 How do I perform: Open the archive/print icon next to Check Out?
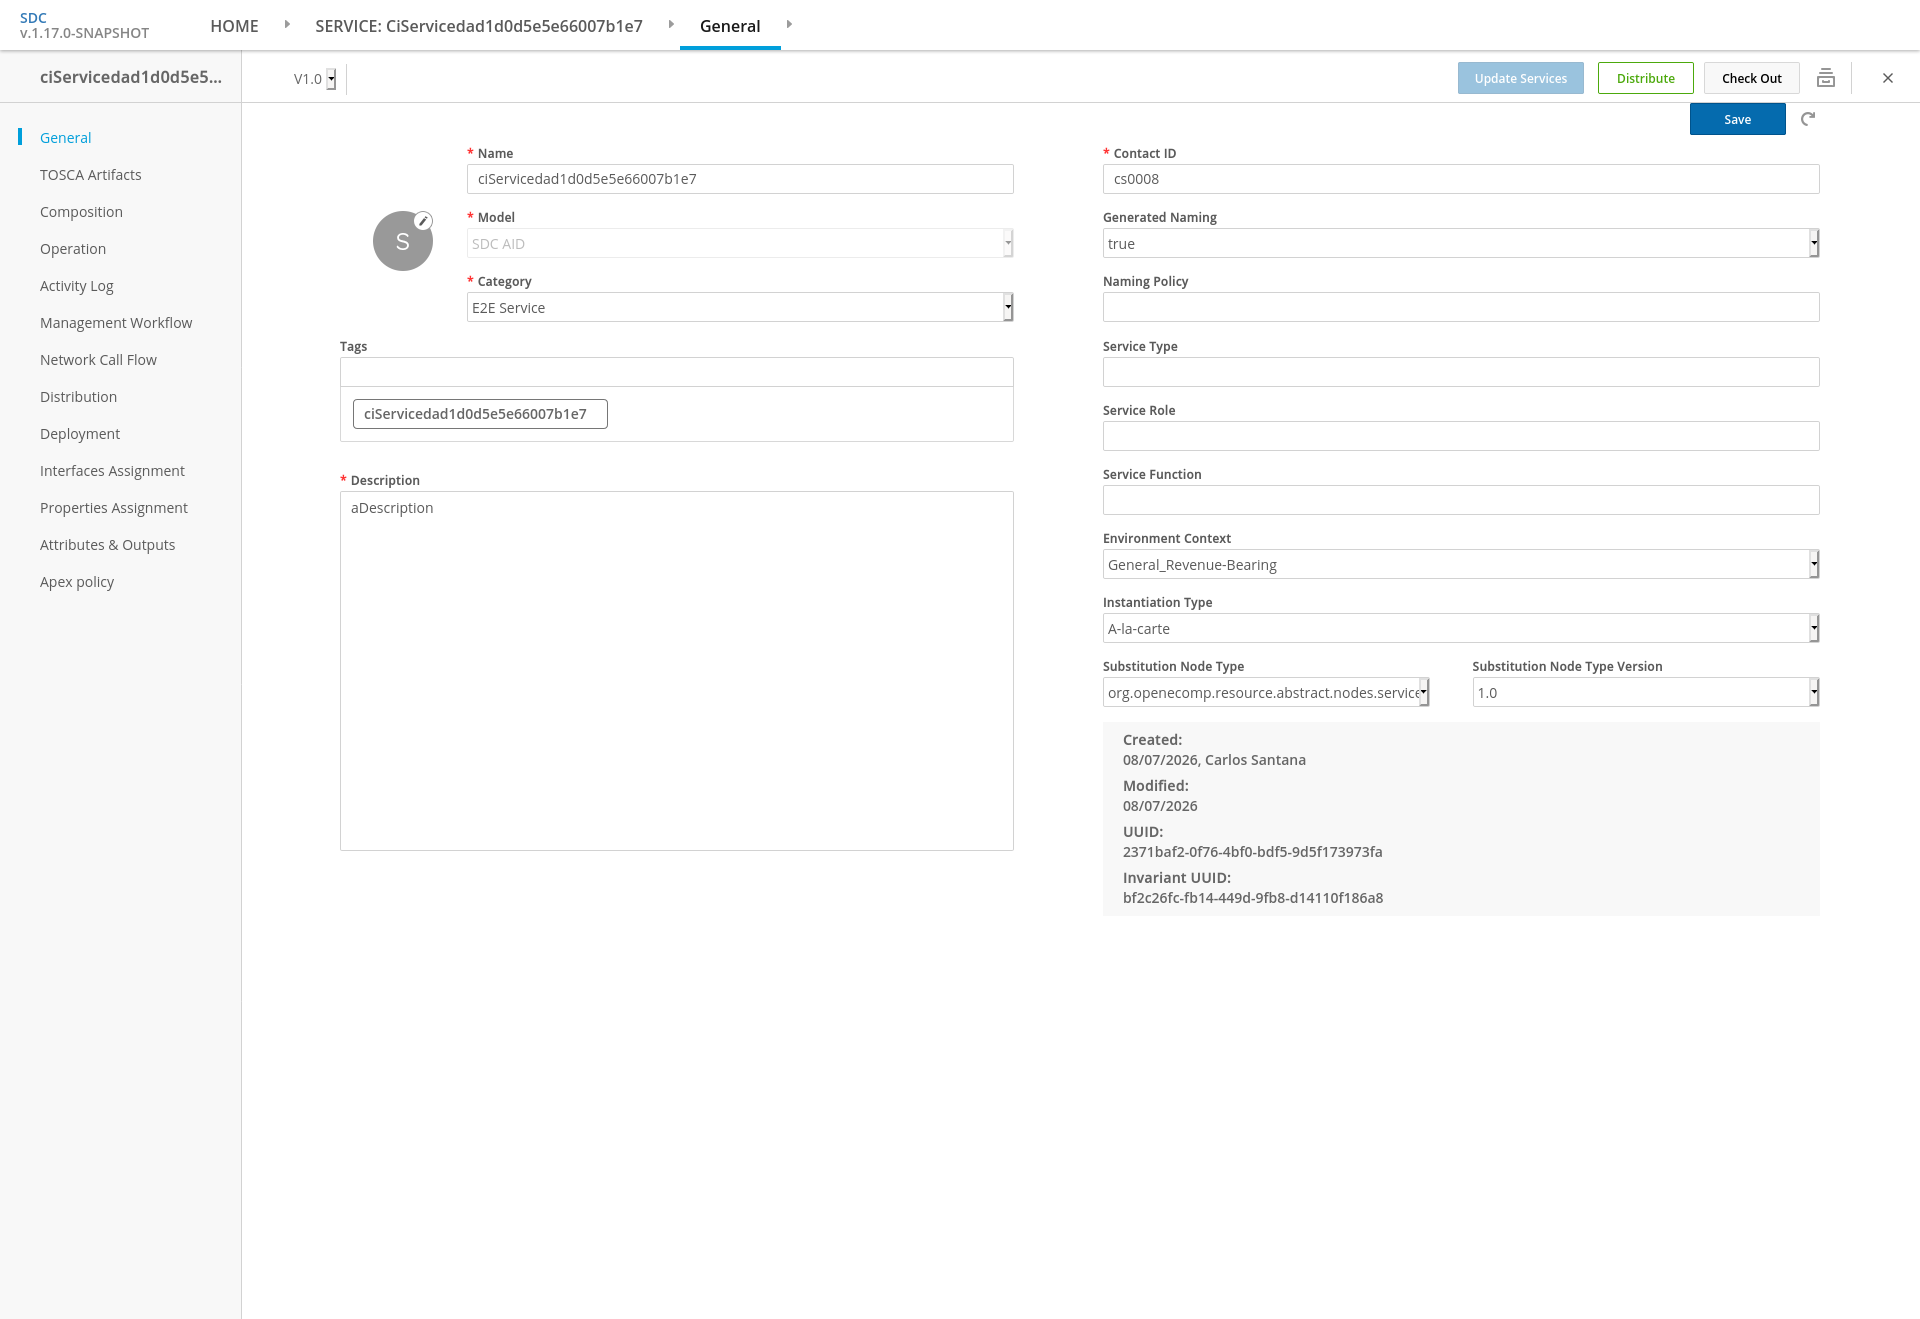pos(1826,78)
